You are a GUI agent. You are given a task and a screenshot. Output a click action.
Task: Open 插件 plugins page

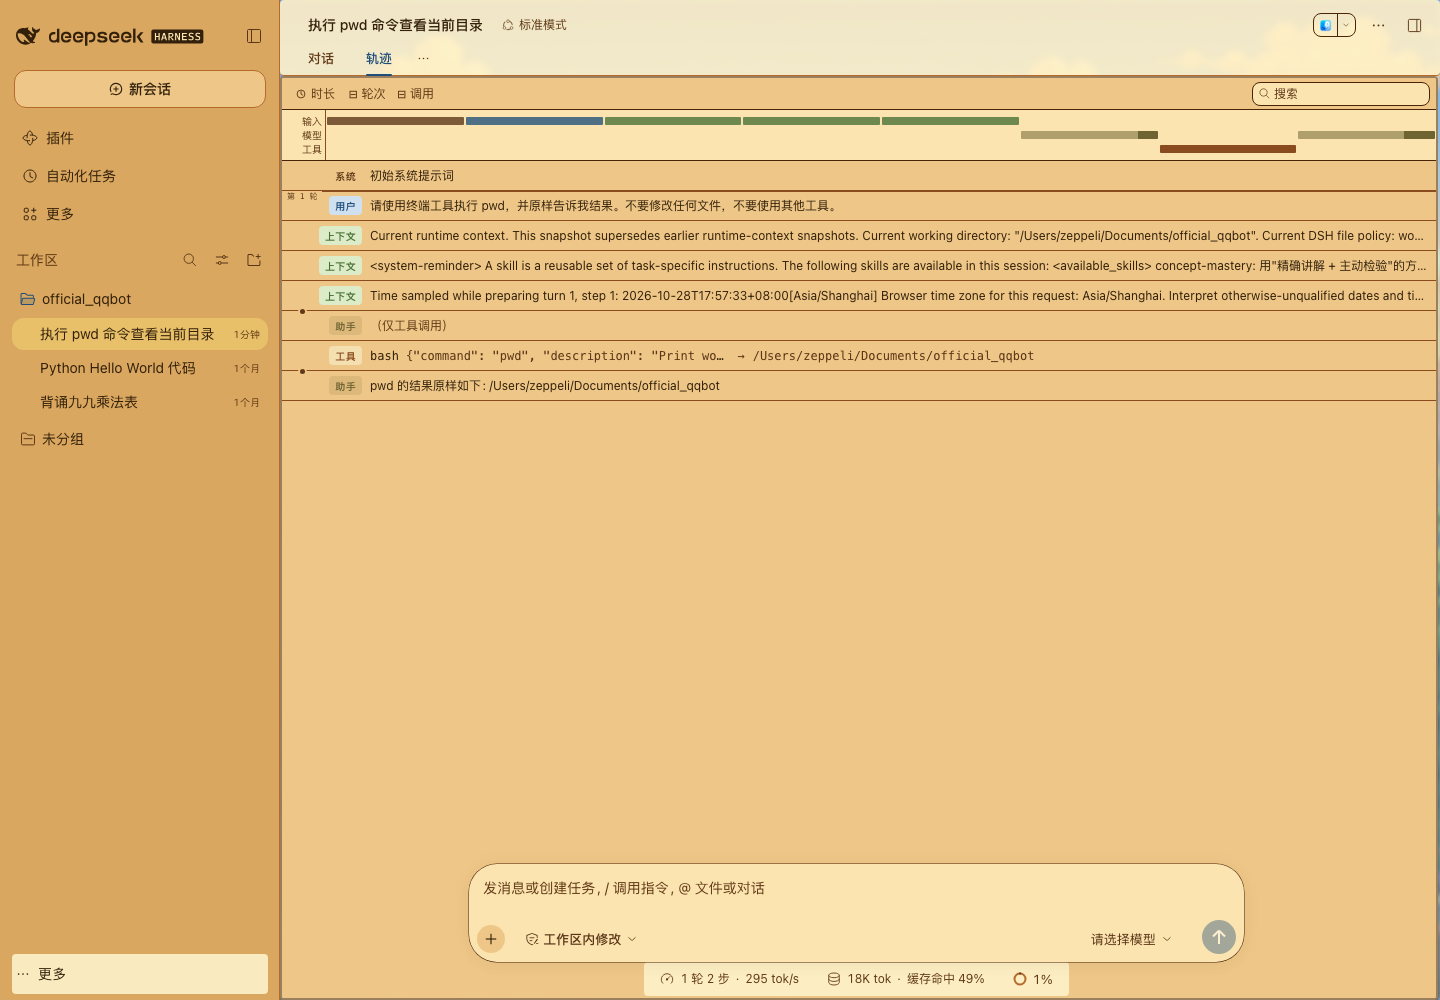coord(140,138)
